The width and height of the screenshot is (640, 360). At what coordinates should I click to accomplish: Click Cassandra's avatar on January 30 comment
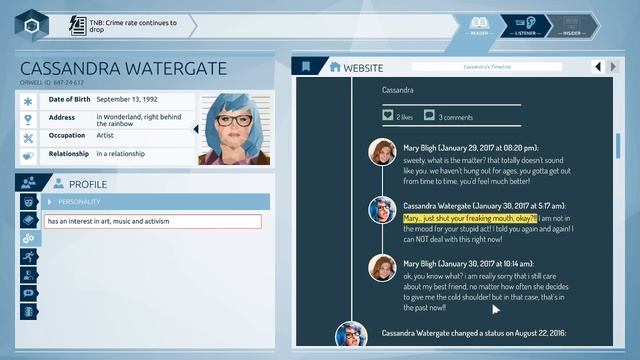click(x=382, y=210)
